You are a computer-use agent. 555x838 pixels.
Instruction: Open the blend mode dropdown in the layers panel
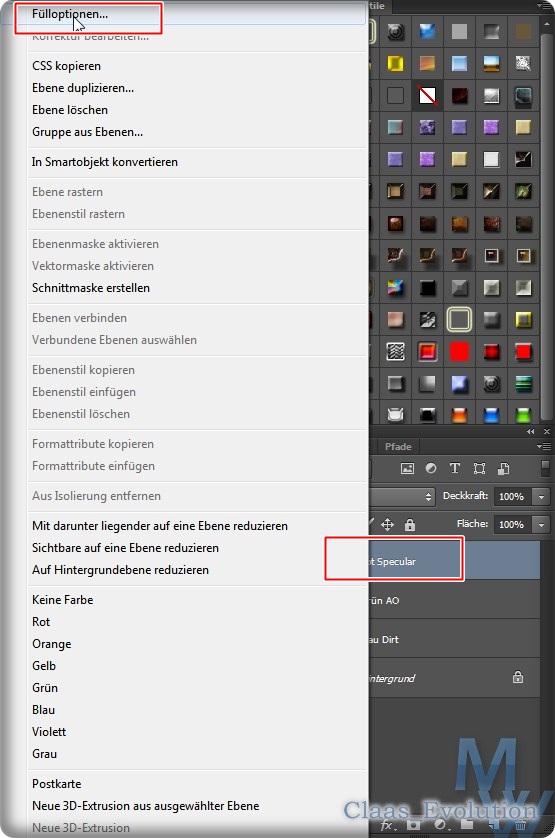click(x=402, y=496)
